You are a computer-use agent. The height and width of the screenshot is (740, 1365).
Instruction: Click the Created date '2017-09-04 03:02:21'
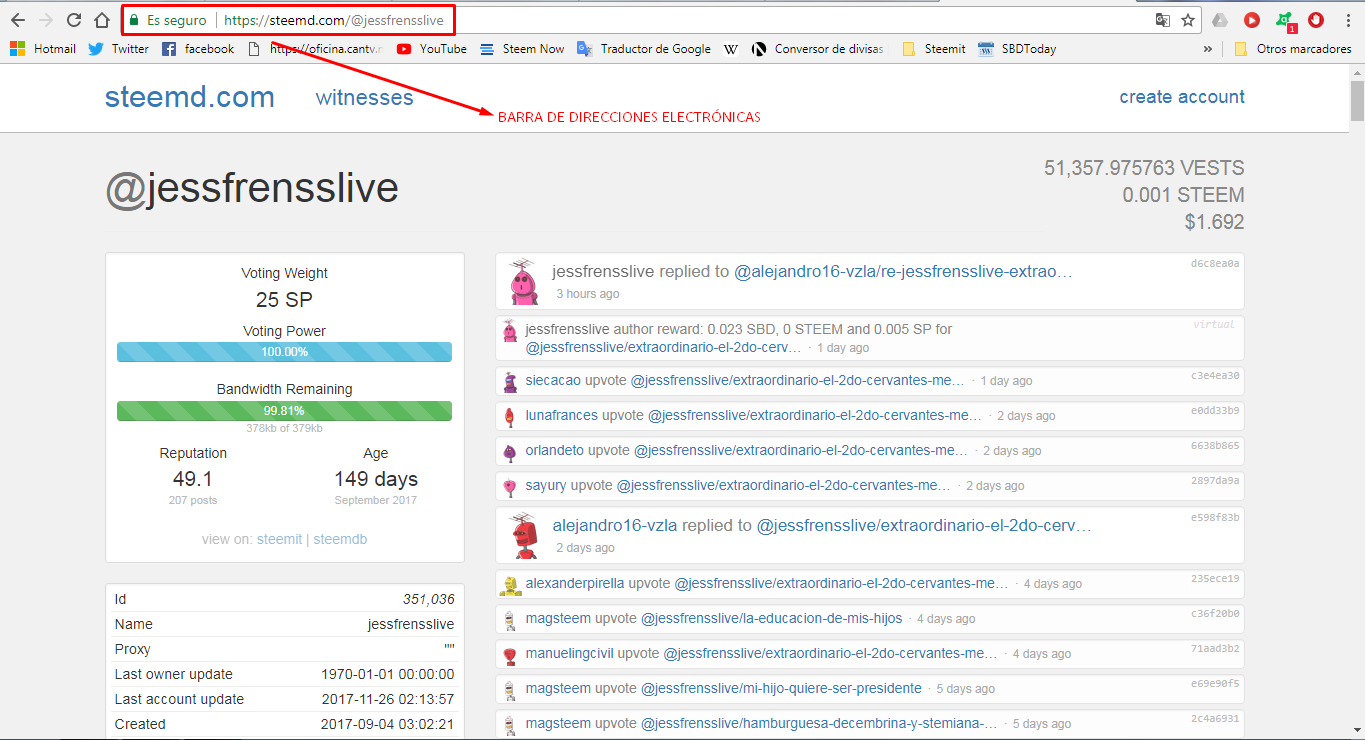[387, 724]
